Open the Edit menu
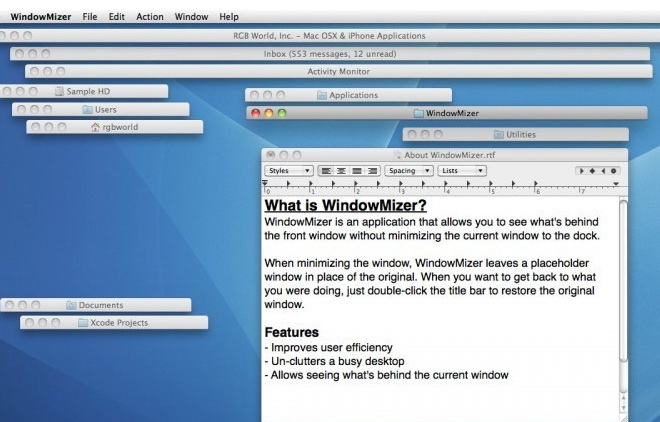The width and height of the screenshot is (660, 422). pos(117,17)
